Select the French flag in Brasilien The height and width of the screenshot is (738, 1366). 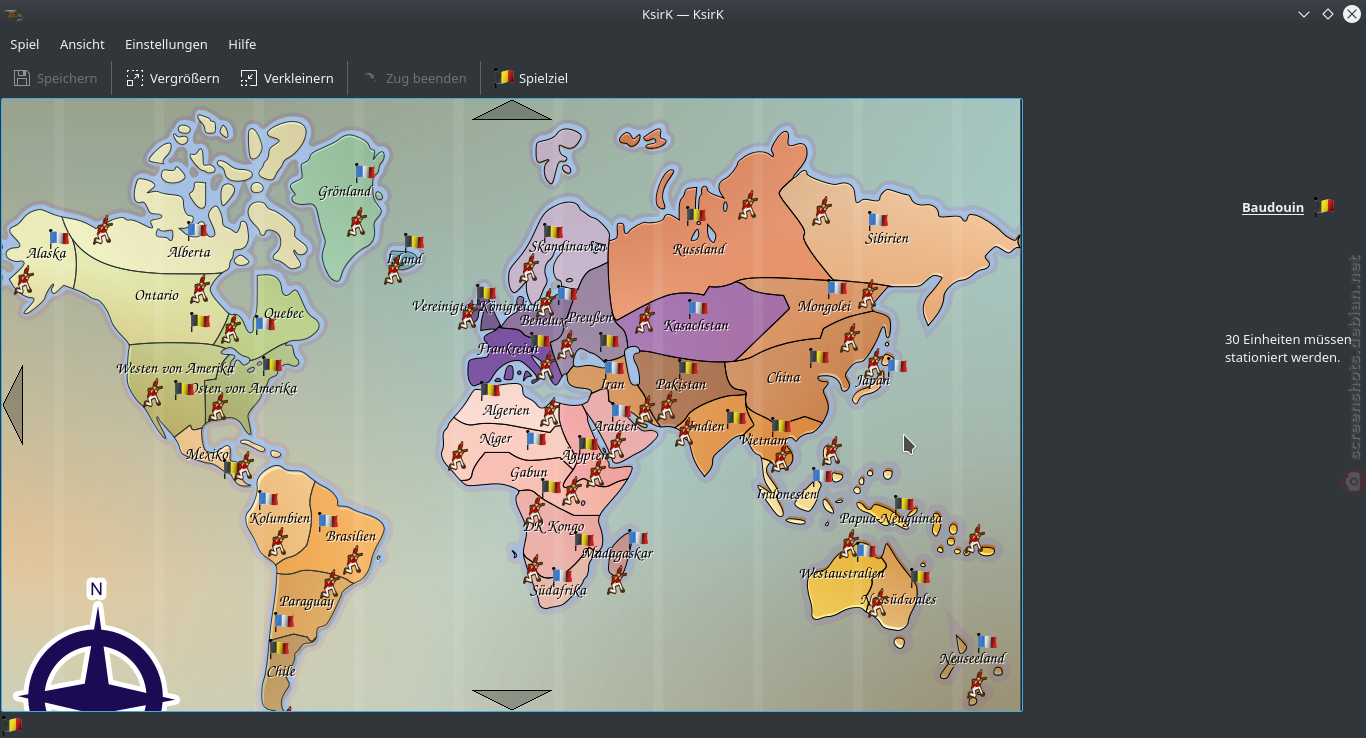[x=327, y=520]
